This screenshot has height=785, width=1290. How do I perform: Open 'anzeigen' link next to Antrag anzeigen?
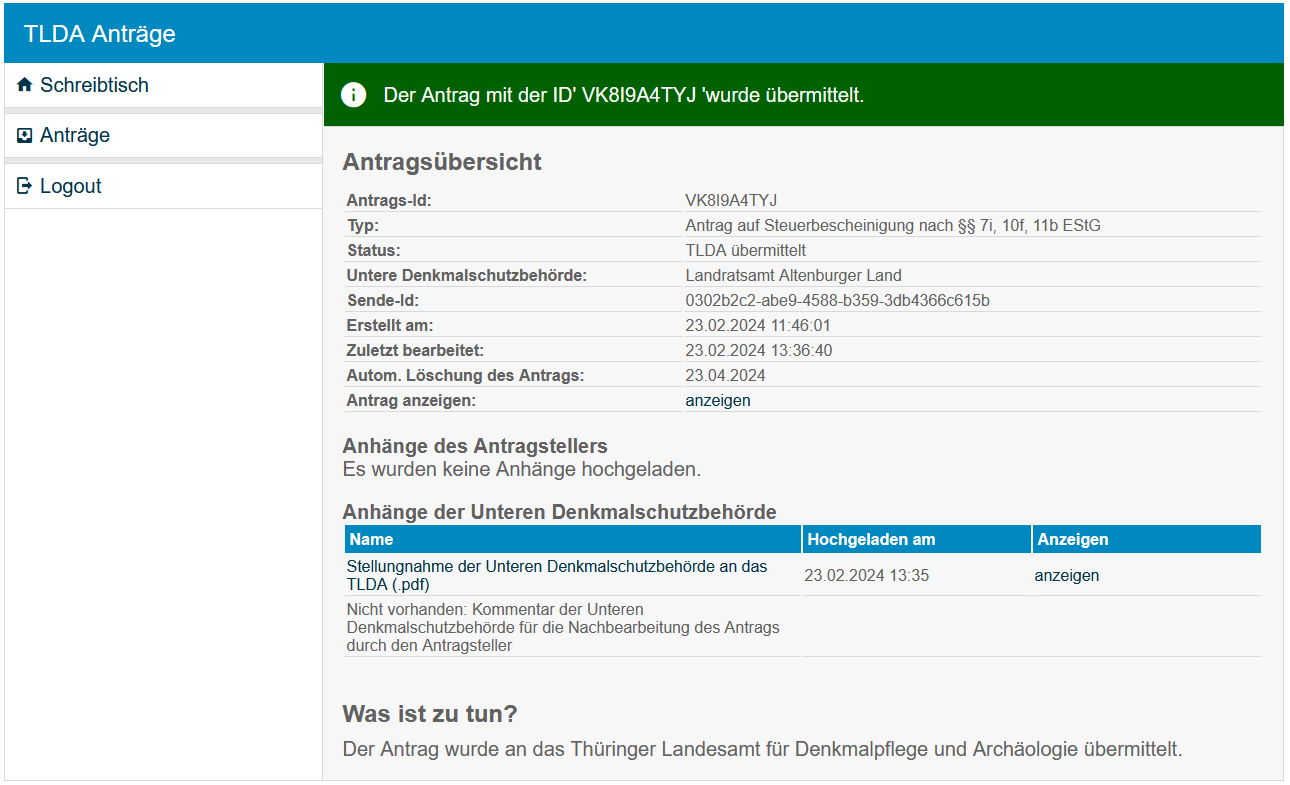[717, 401]
